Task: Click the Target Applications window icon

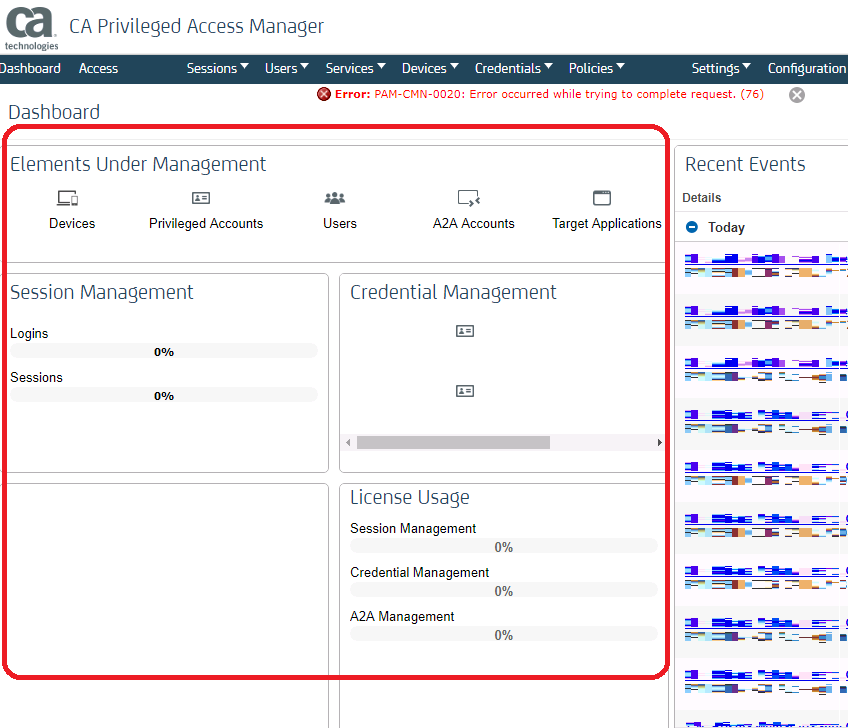Action: coord(602,198)
